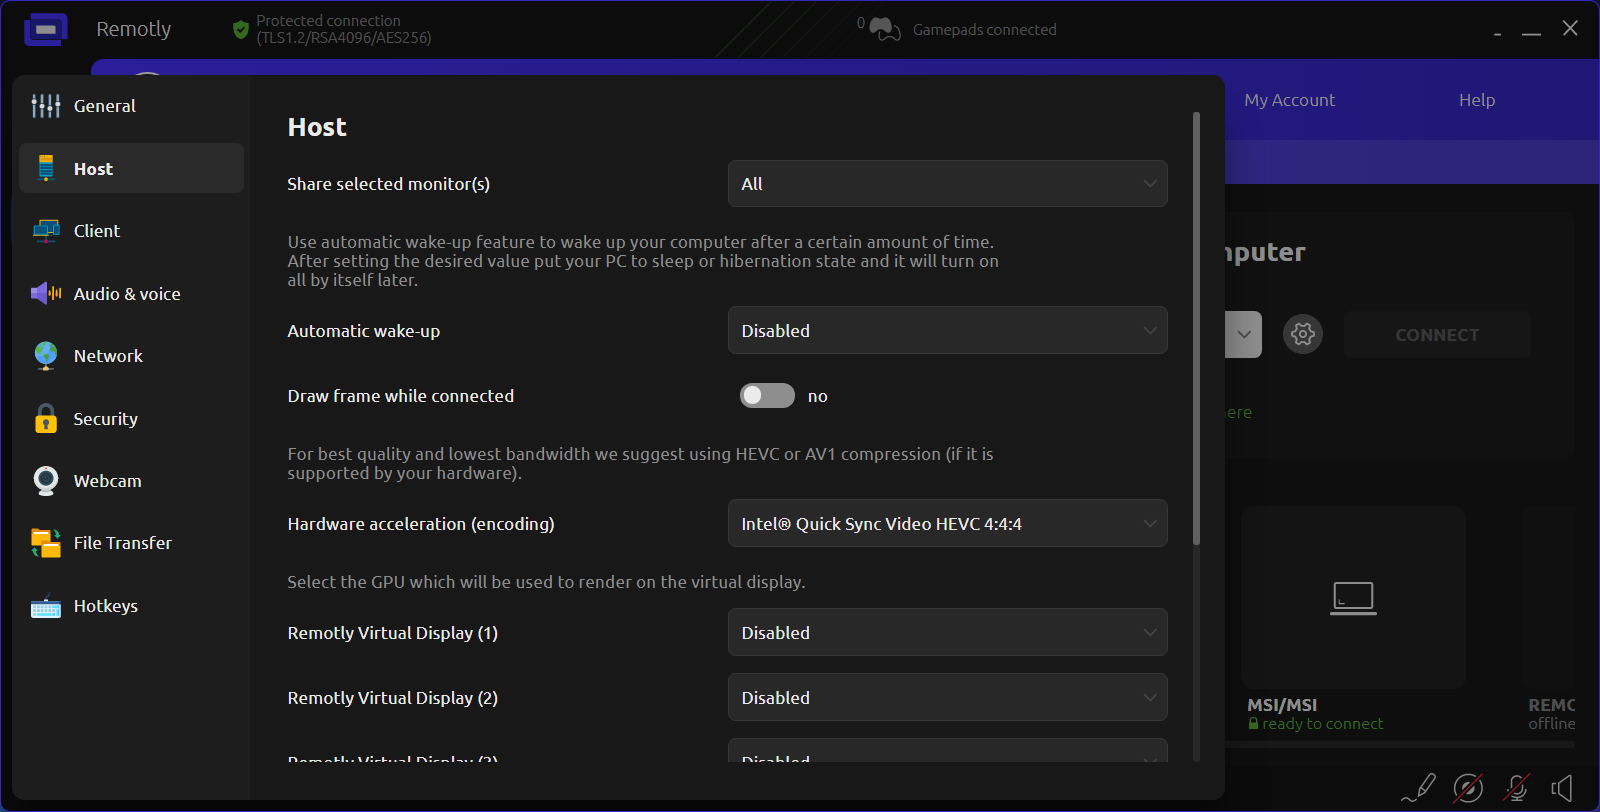The image size is (1600, 812).
Task: Click the pen drawing icon
Action: [x=1419, y=788]
